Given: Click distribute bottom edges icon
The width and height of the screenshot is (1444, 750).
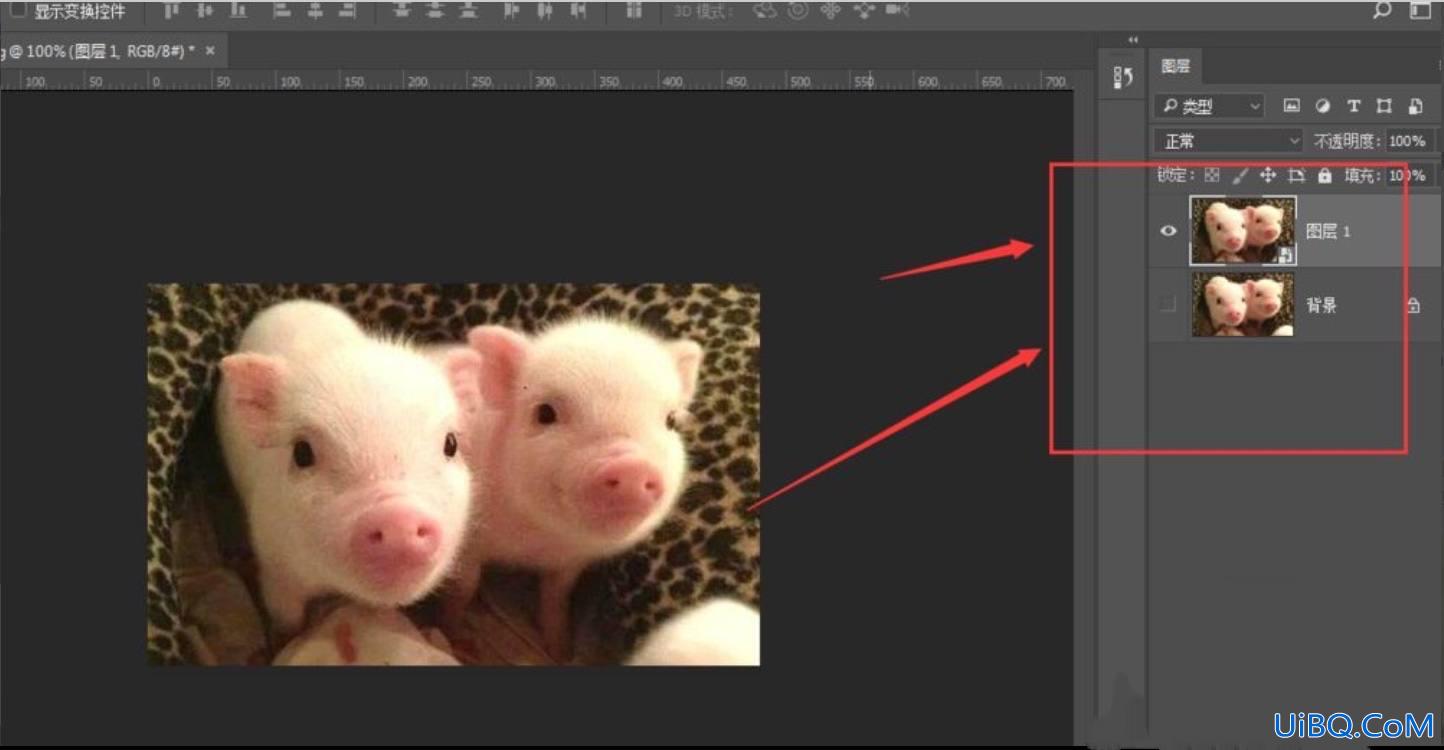Looking at the screenshot, I should [x=467, y=11].
